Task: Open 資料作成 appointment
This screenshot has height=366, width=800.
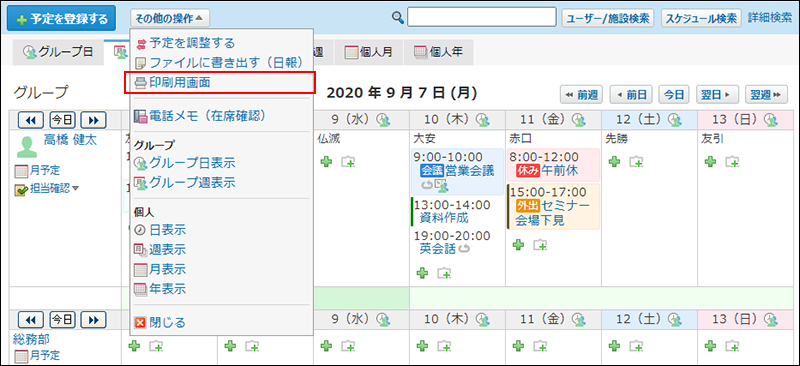Action: coord(444,218)
